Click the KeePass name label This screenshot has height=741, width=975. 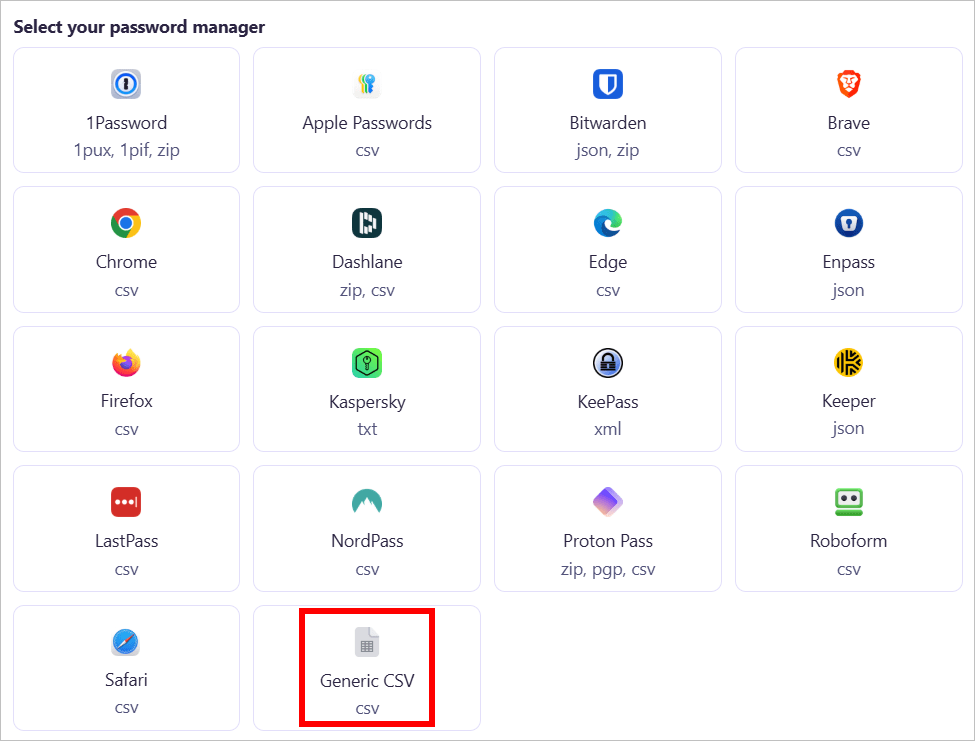coord(608,402)
